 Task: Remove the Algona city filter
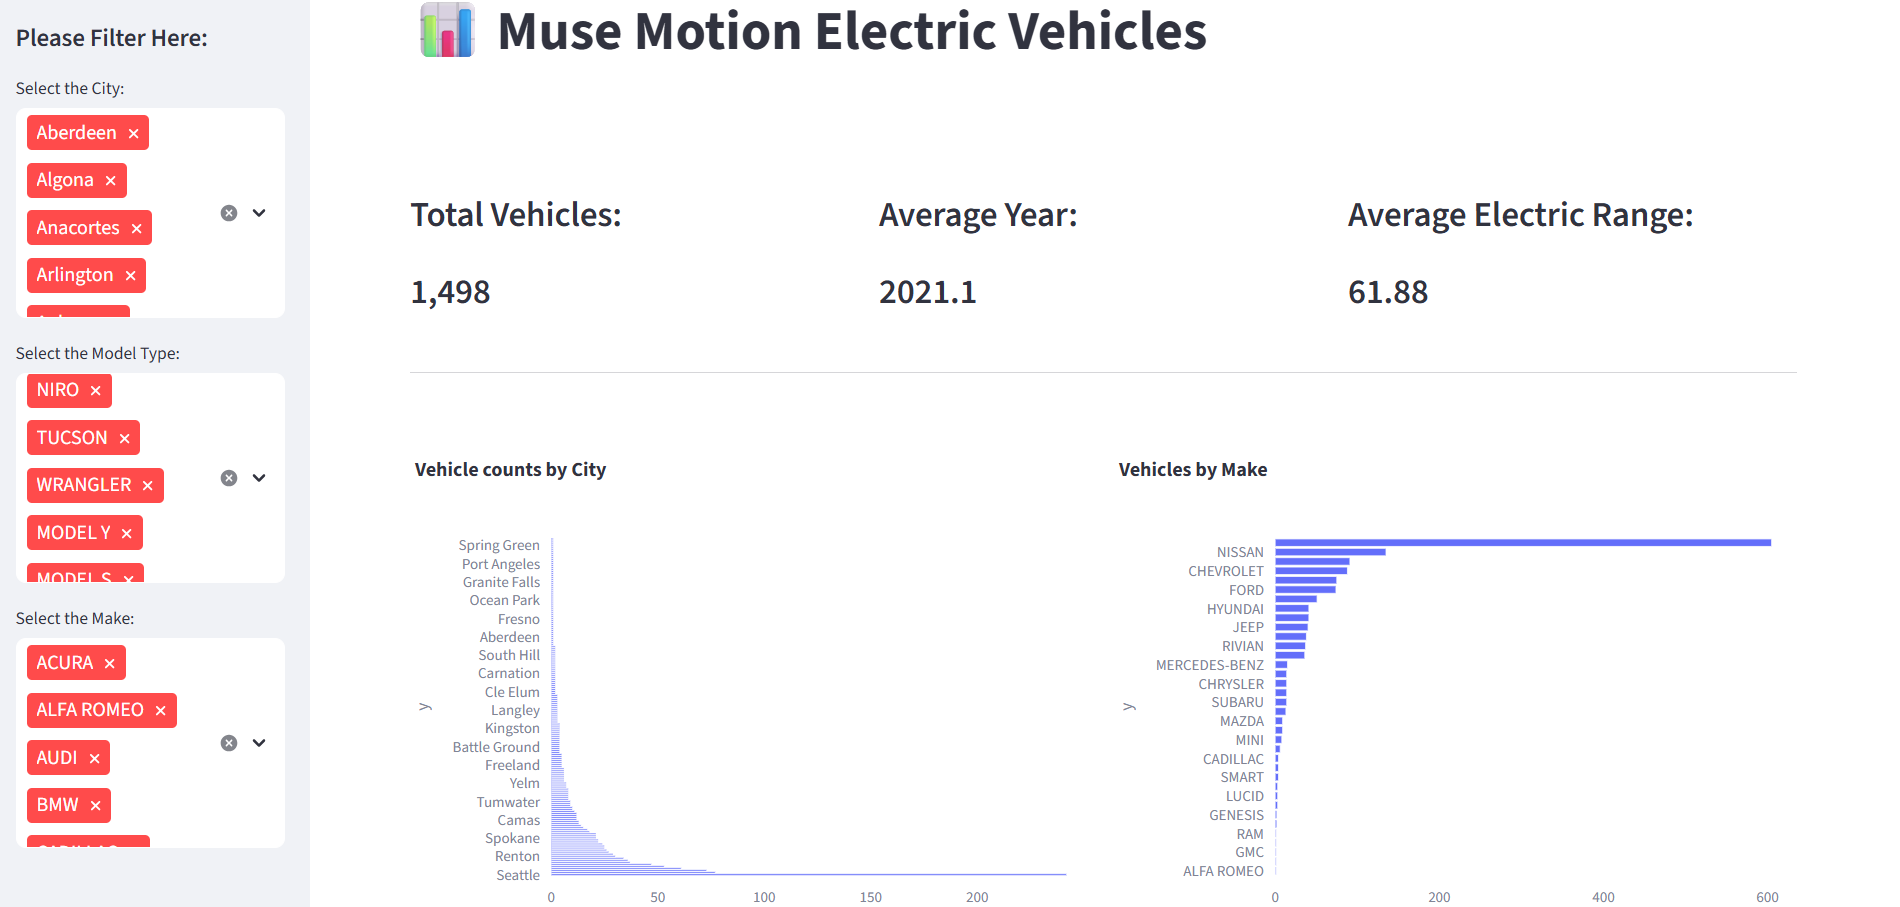pyautogui.click(x=110, y=181)
